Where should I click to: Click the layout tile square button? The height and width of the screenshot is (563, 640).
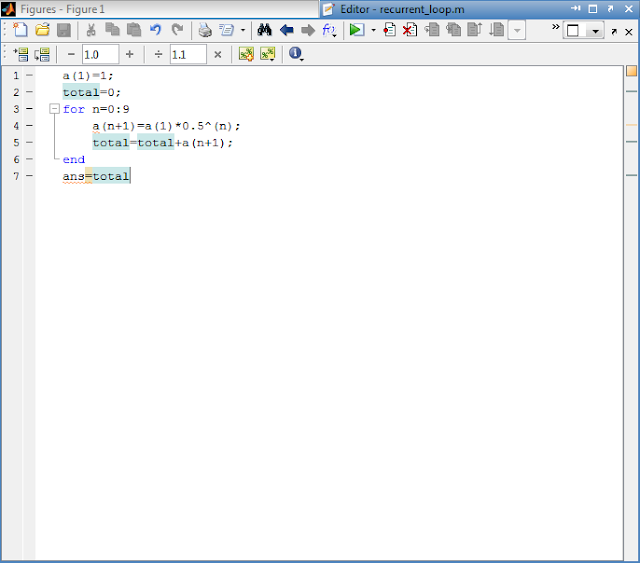coord(573,31)
